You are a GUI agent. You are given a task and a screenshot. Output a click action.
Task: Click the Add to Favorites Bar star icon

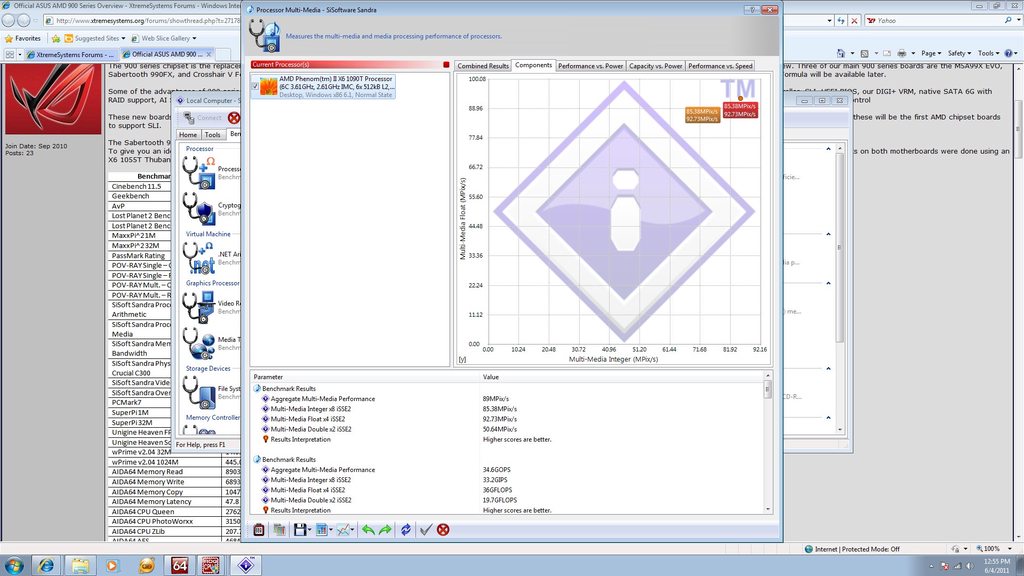56,39
